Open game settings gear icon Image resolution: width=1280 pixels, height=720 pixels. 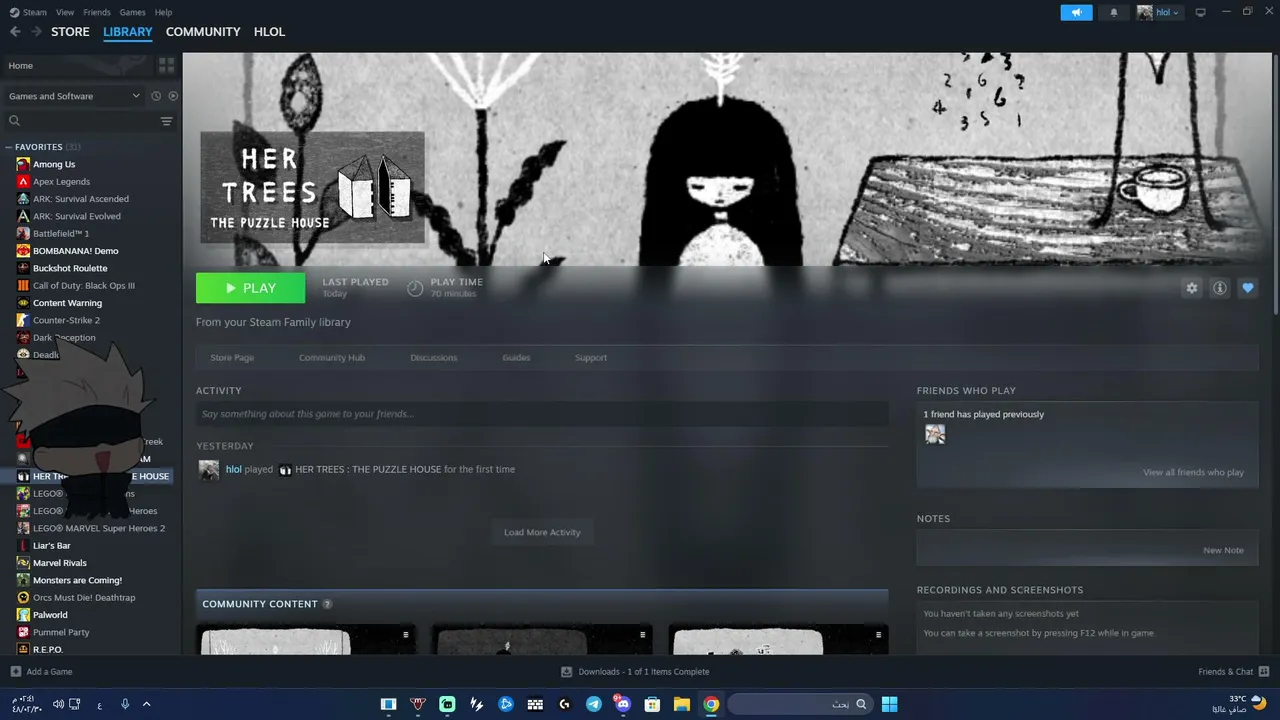pos(1191,288)
